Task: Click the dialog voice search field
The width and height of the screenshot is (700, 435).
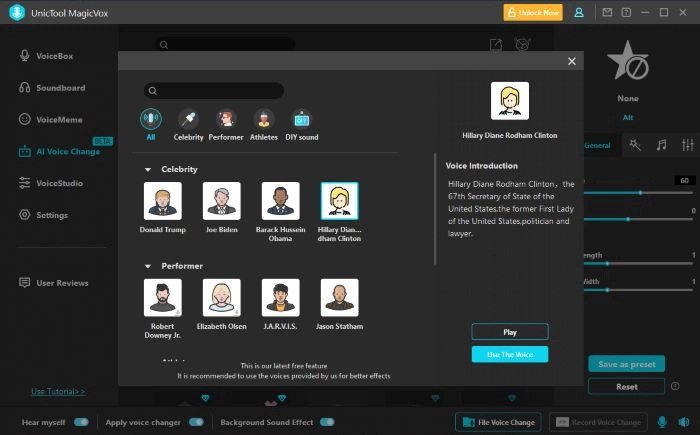Action: click(214, 91)
